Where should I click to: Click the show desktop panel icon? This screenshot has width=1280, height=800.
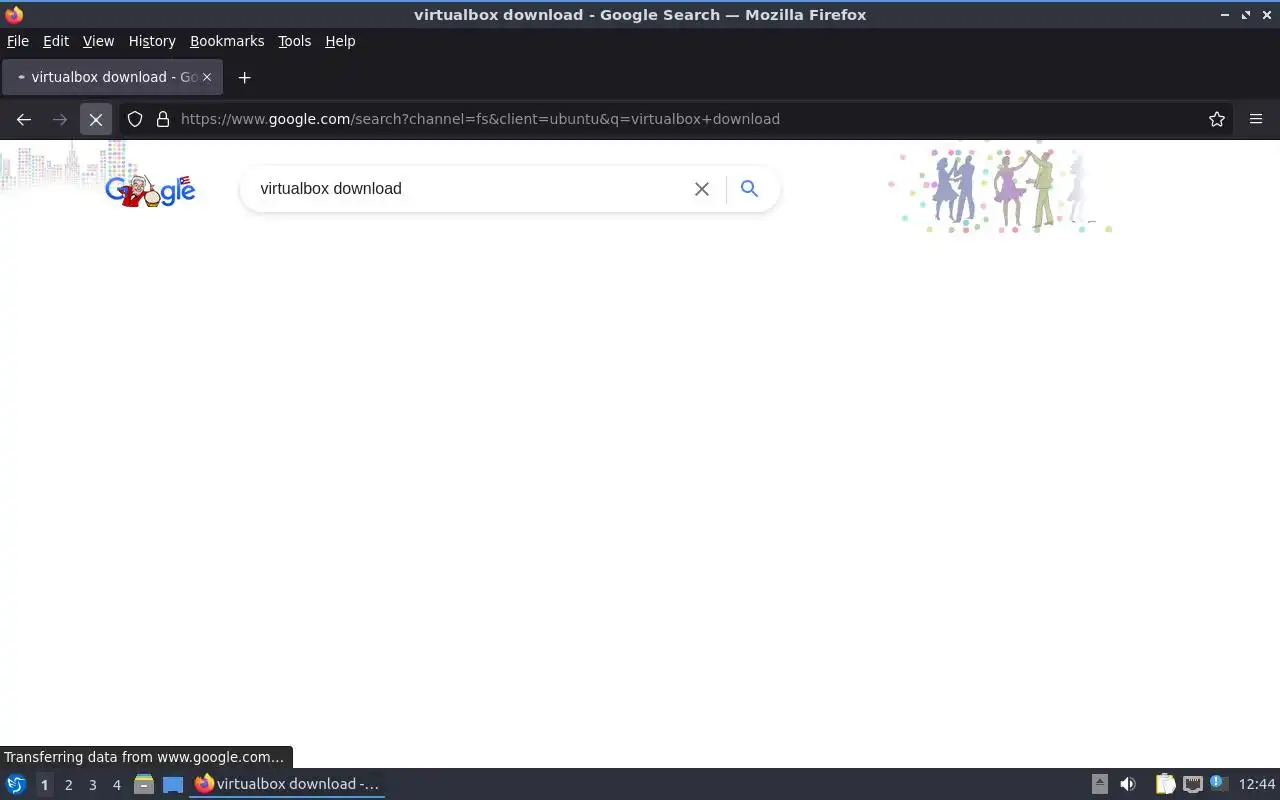click(173, 784)
